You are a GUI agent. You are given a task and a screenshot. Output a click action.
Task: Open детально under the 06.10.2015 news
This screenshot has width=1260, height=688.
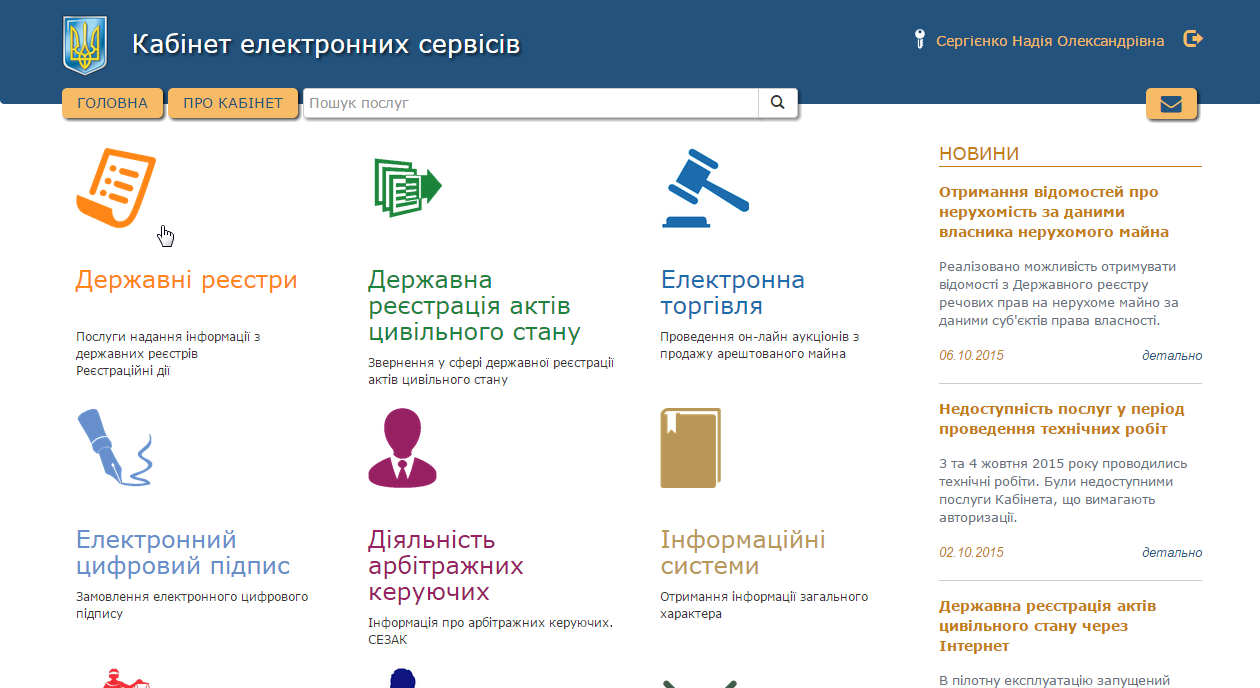coord(1172,355)
